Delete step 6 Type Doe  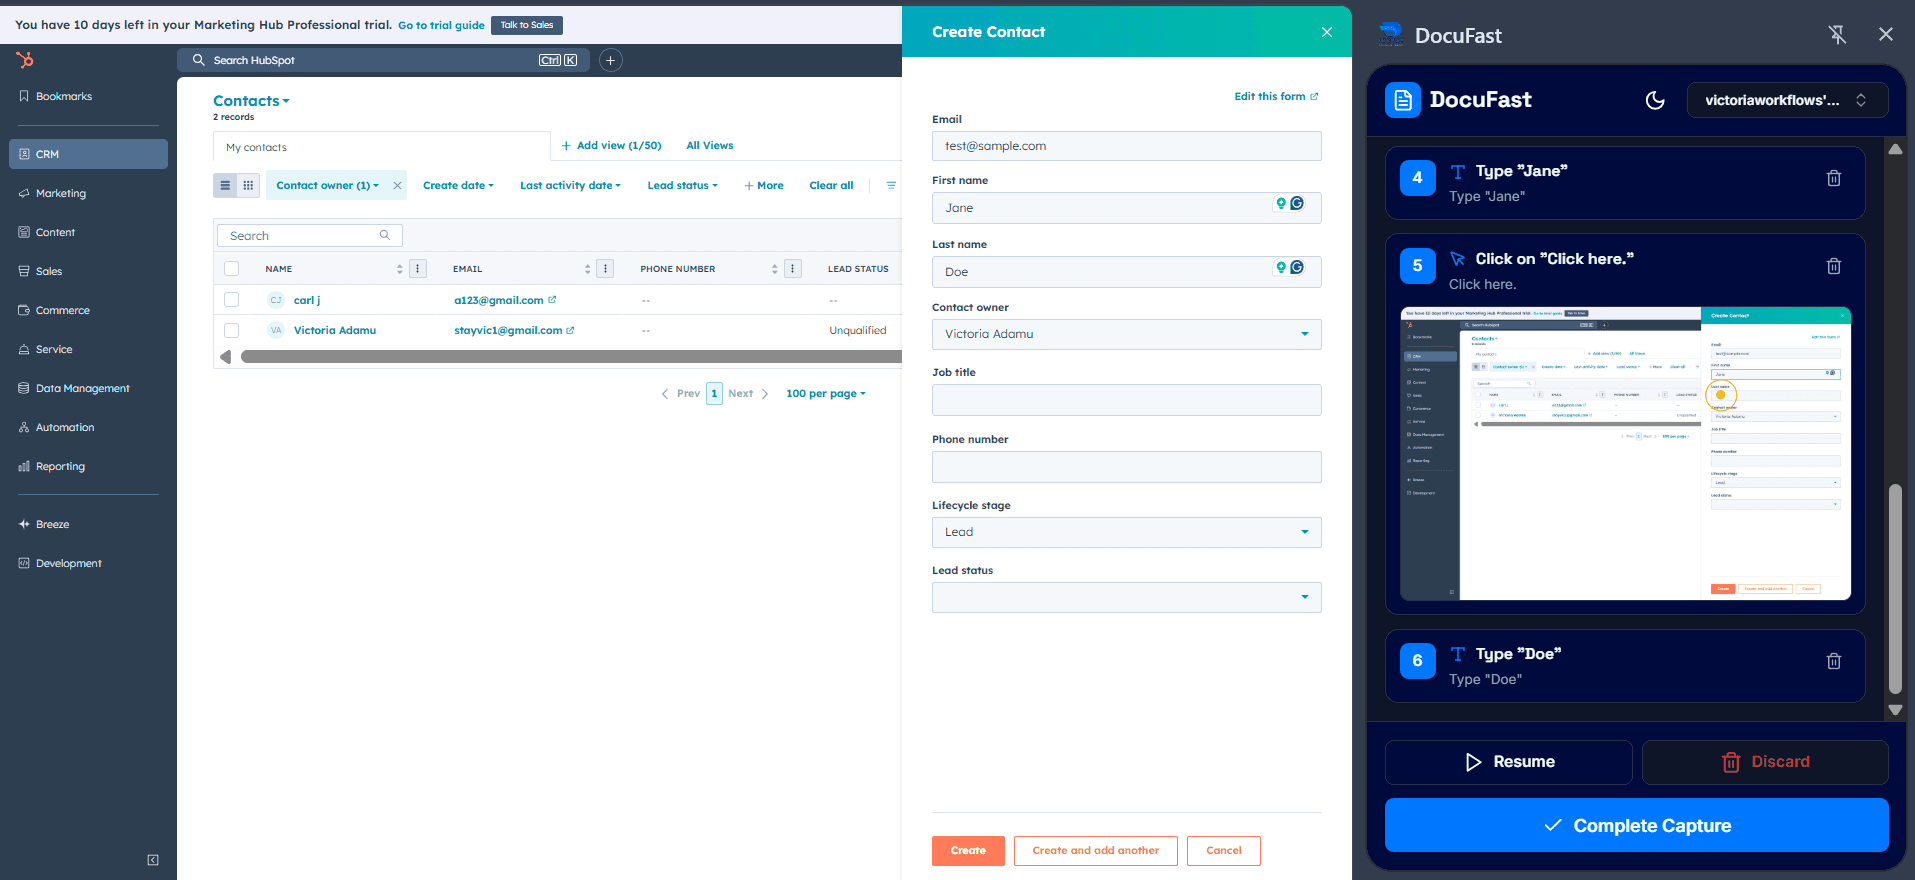1834,661
